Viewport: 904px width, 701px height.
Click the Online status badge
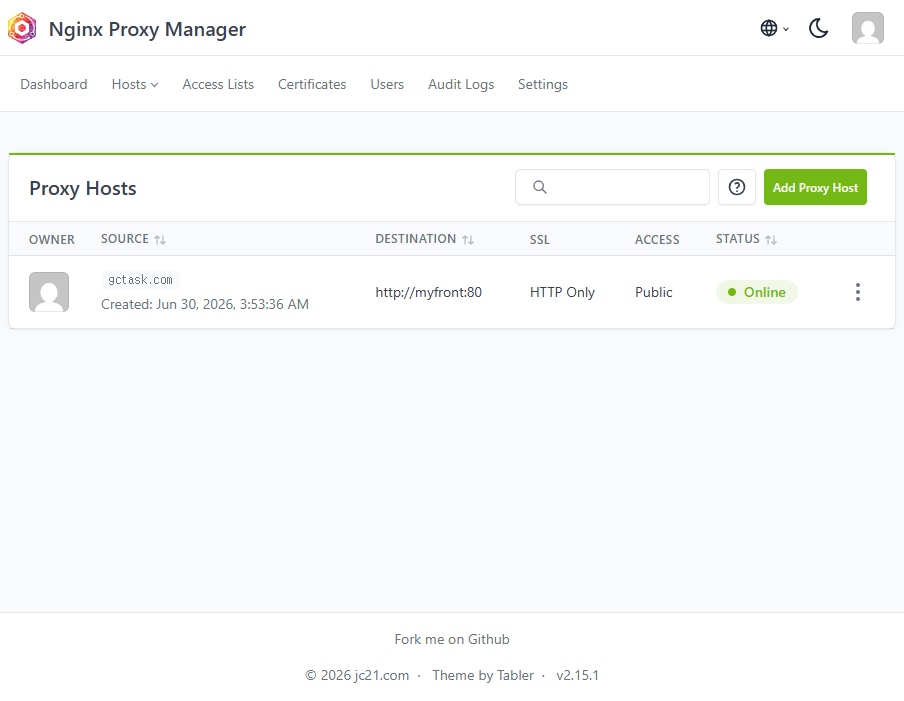[x=756, y=292]
